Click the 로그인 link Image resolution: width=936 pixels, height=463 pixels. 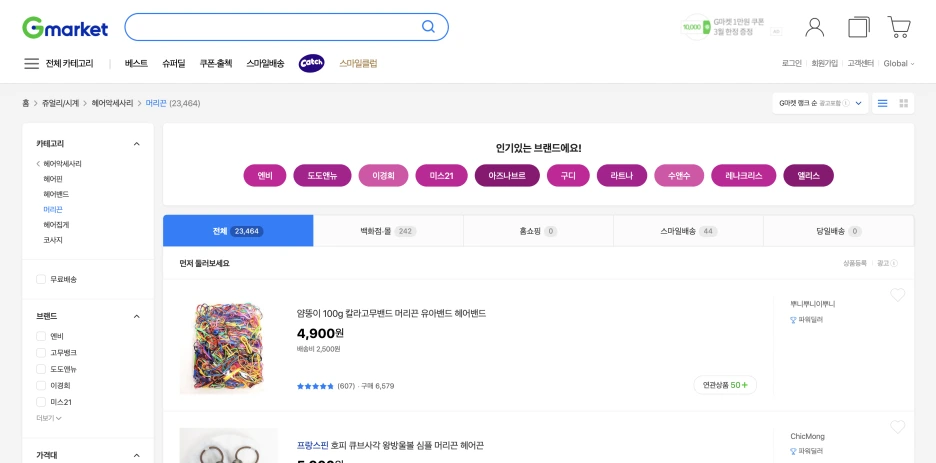792,63
